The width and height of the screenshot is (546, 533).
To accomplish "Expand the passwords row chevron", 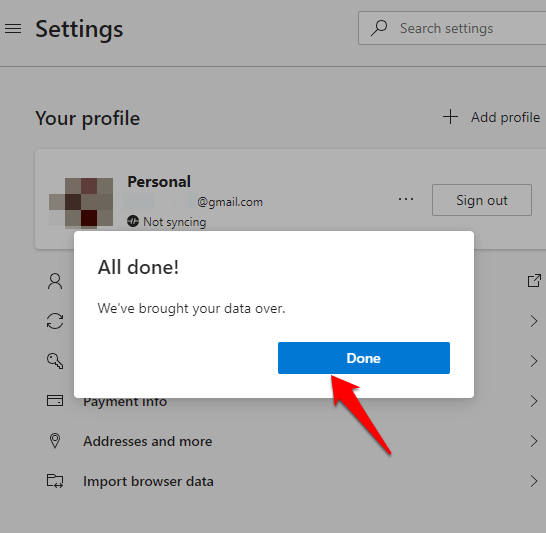I will pos(534,361).
